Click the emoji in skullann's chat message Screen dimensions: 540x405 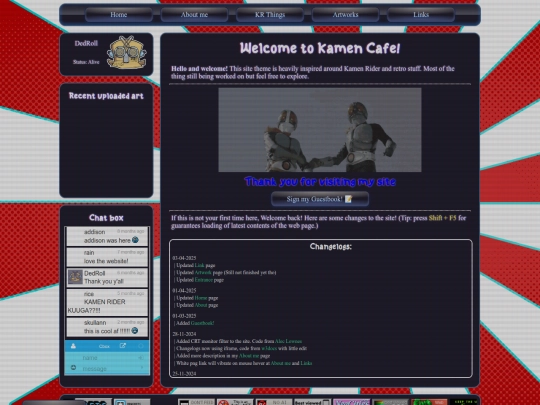pos(135,331)
